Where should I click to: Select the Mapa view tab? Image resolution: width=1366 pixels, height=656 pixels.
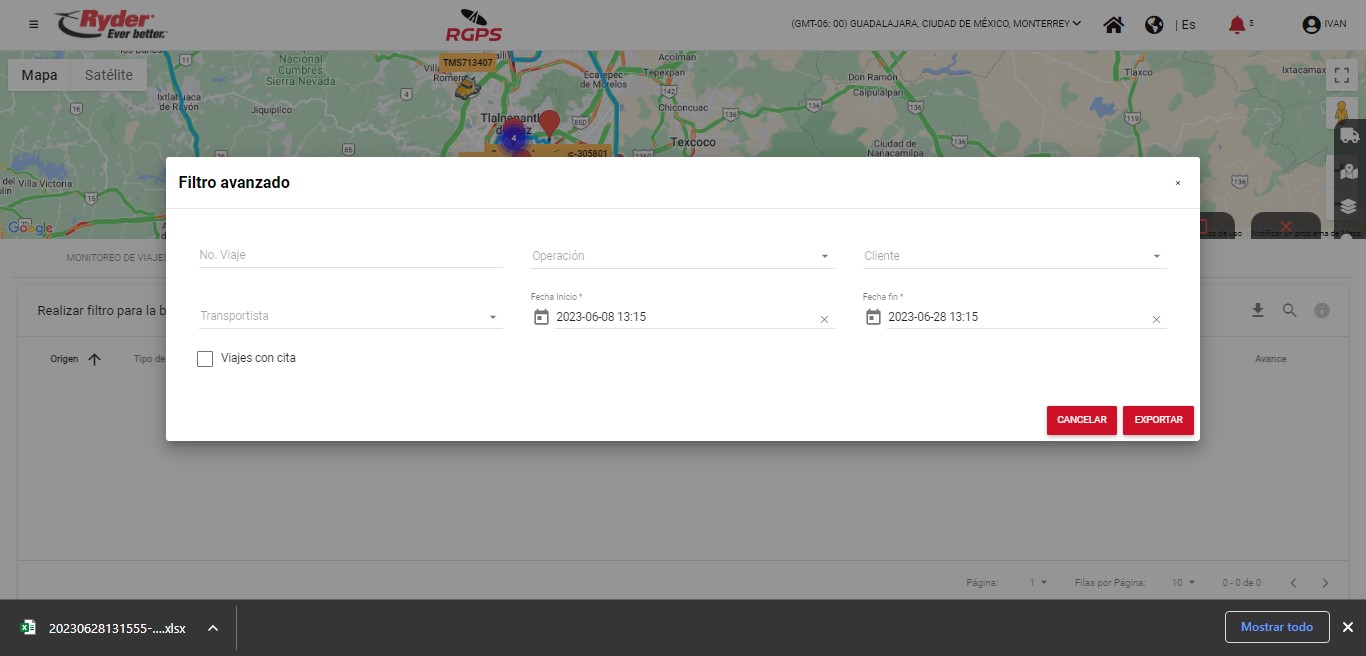(x=40, y=75)
